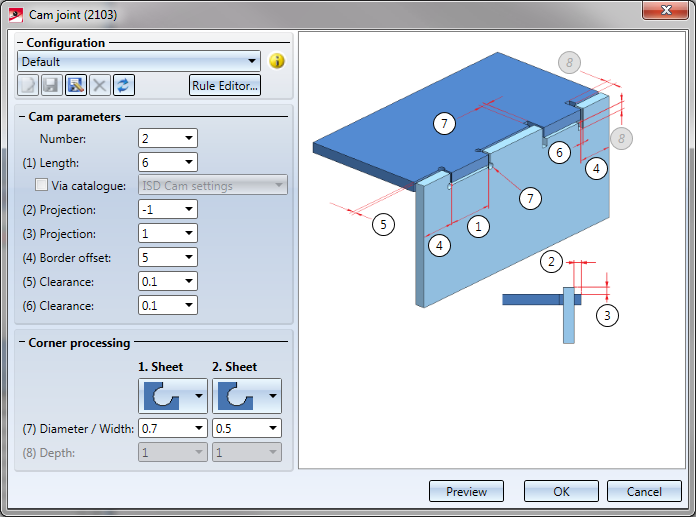Open the (6) Clearance dropdown
696x517 pixels.
168,305
